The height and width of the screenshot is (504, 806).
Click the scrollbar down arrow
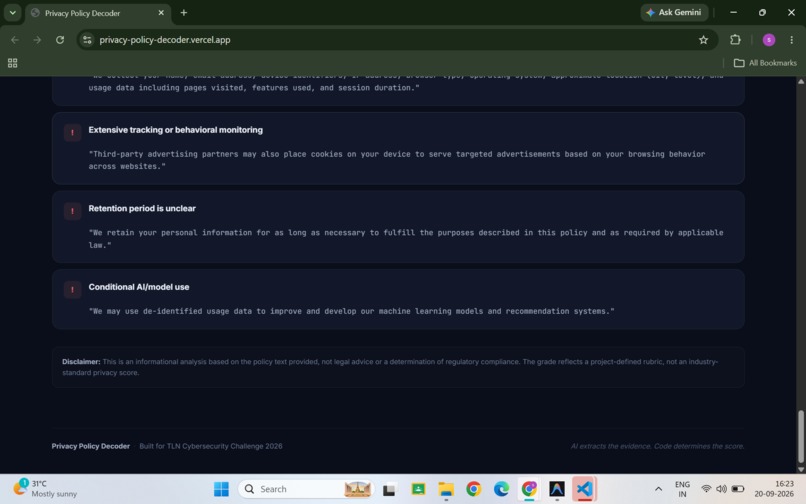pyautogui.click(x=800, y=469)
